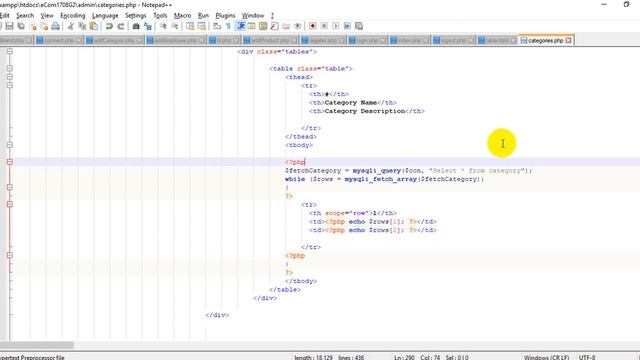
Task: Switch to the login.php tab
Action: pos(367,40)
